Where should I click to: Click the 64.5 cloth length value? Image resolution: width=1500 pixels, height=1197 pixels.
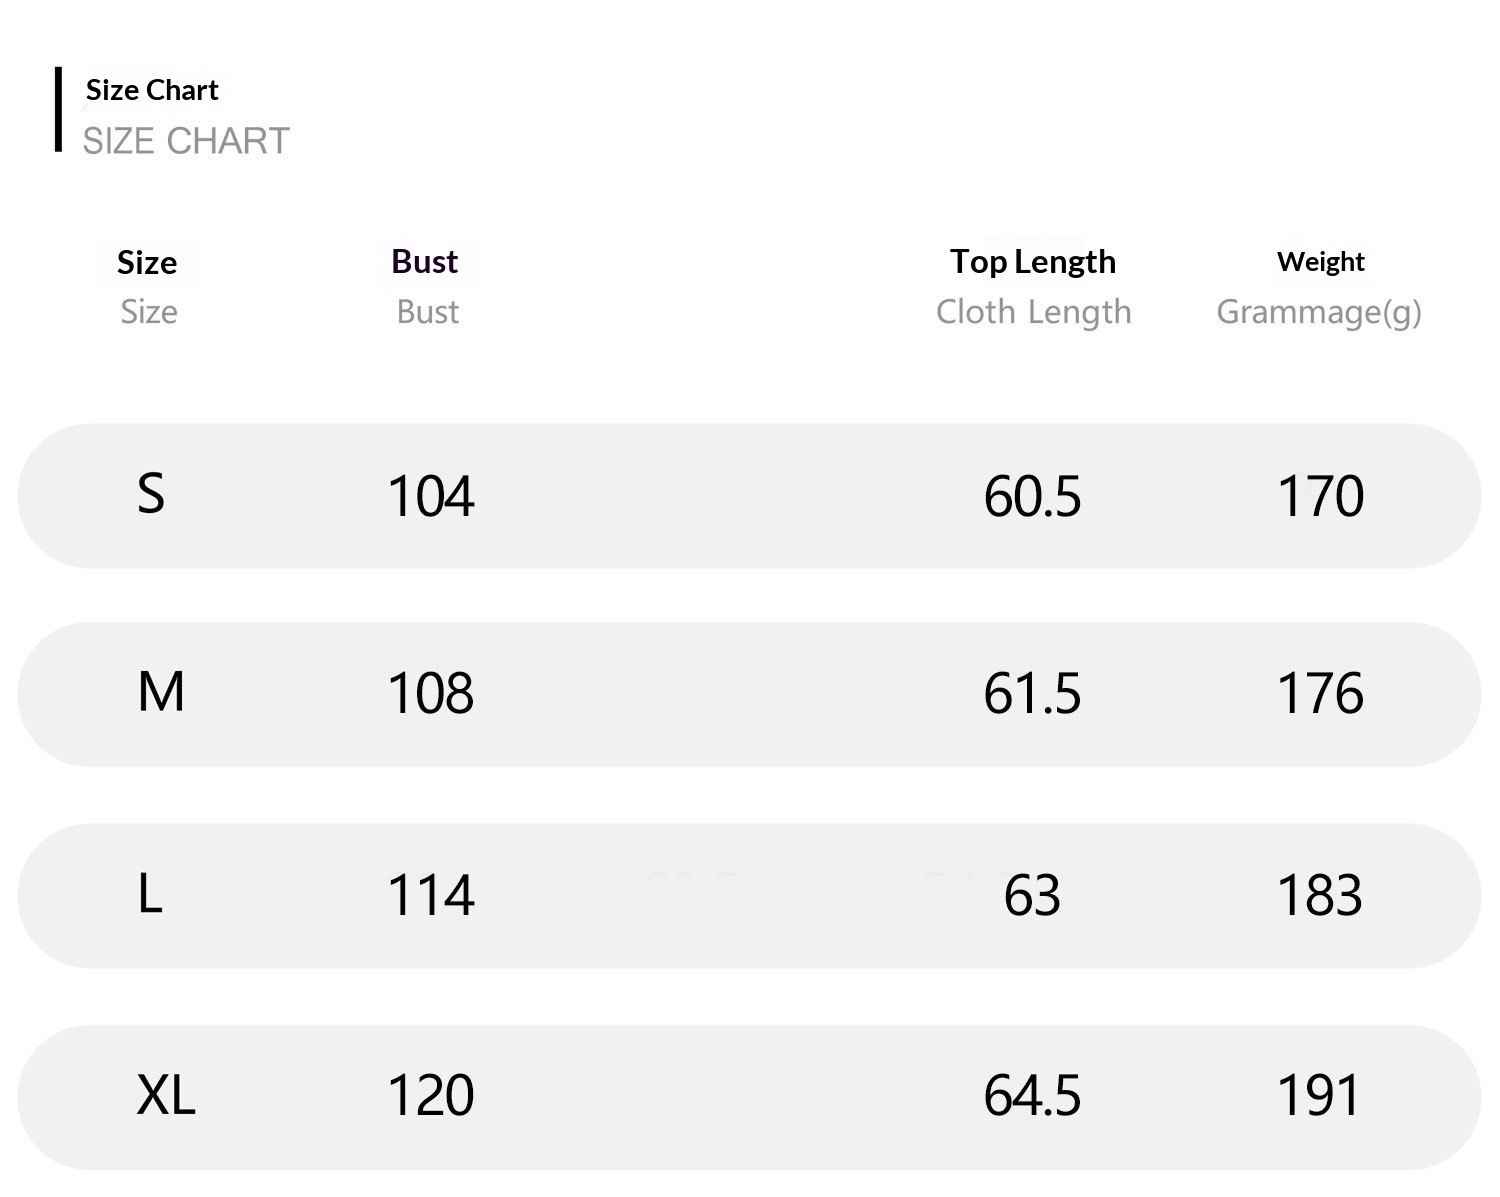tap(1032, 1095)
